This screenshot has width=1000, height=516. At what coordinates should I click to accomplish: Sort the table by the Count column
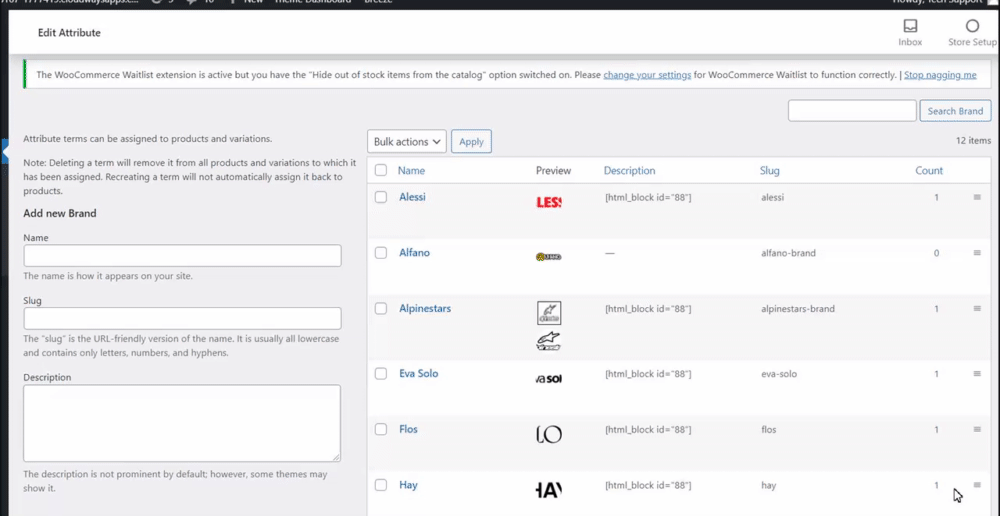coord(929,170)
